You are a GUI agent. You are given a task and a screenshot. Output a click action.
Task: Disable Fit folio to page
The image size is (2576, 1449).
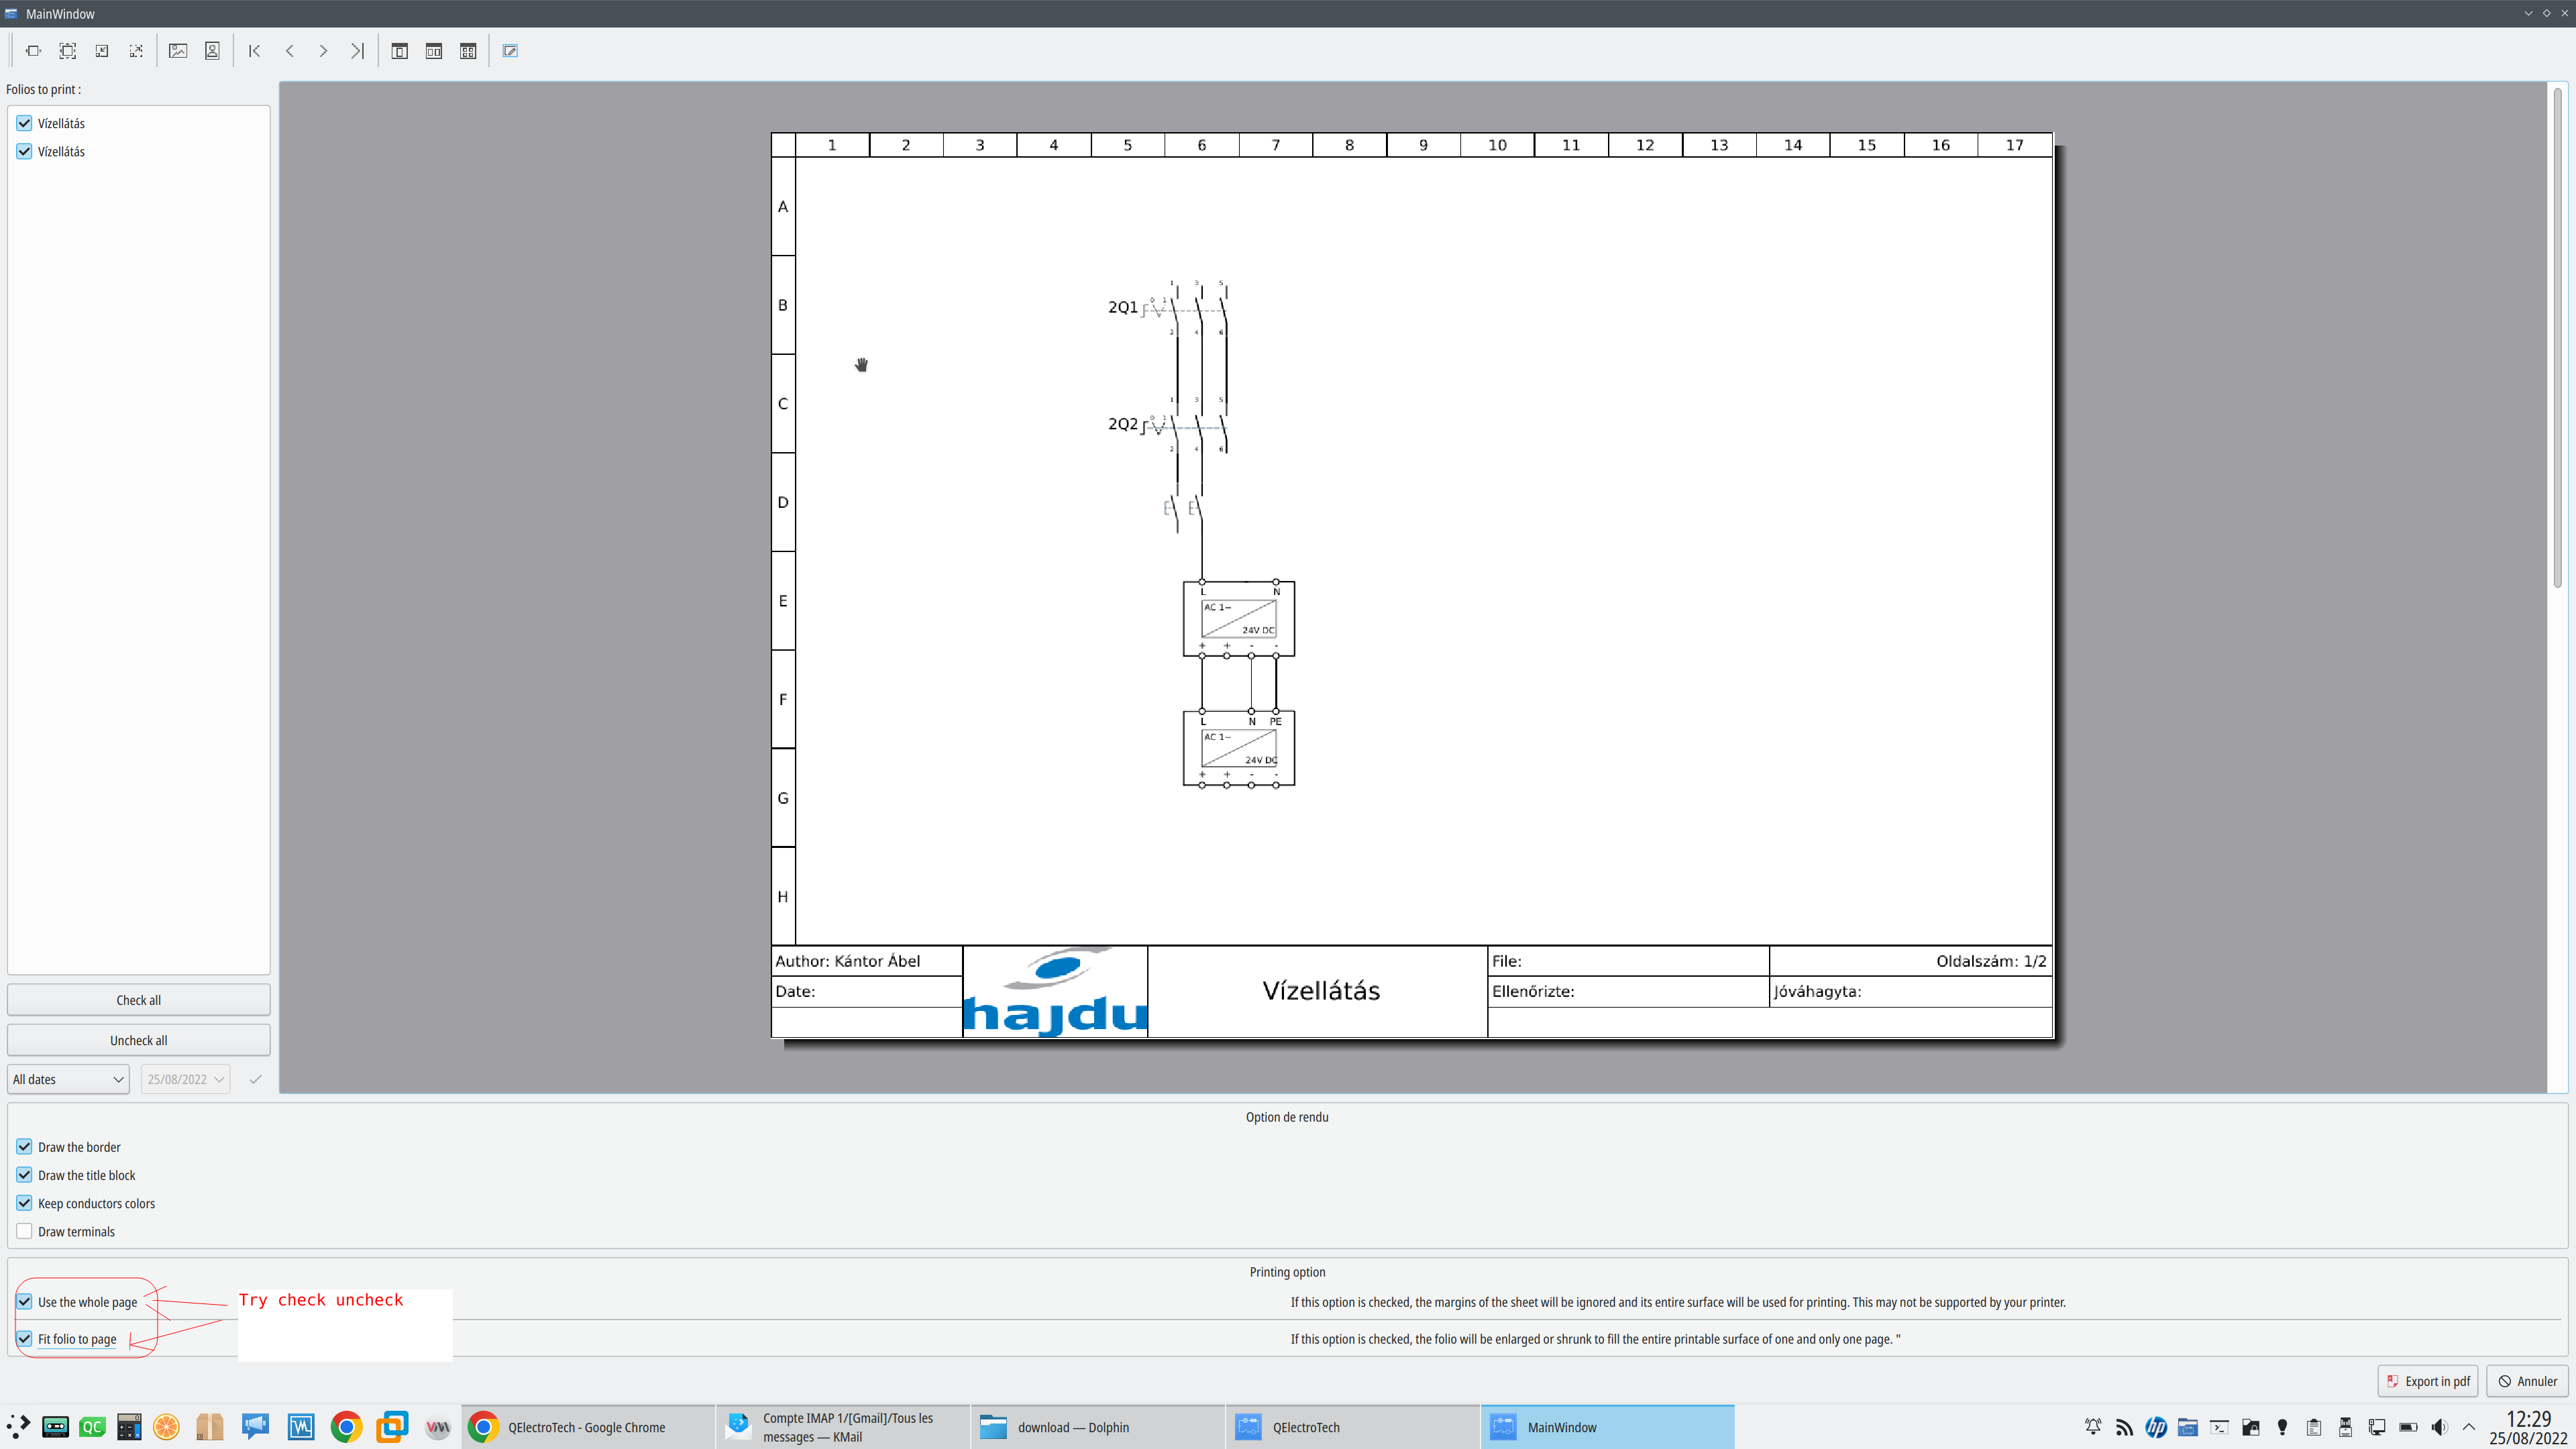click(x=24, y=1338)
